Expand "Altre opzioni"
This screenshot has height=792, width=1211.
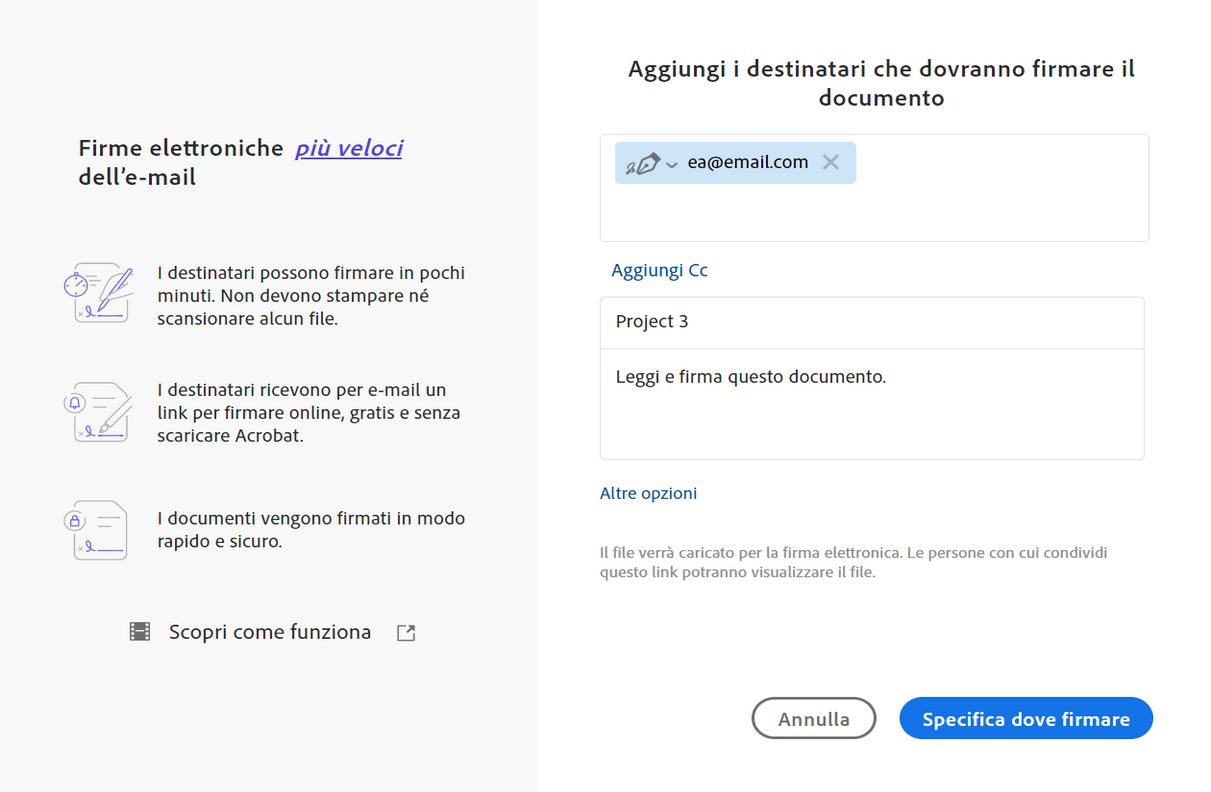[x=648, y=493]
